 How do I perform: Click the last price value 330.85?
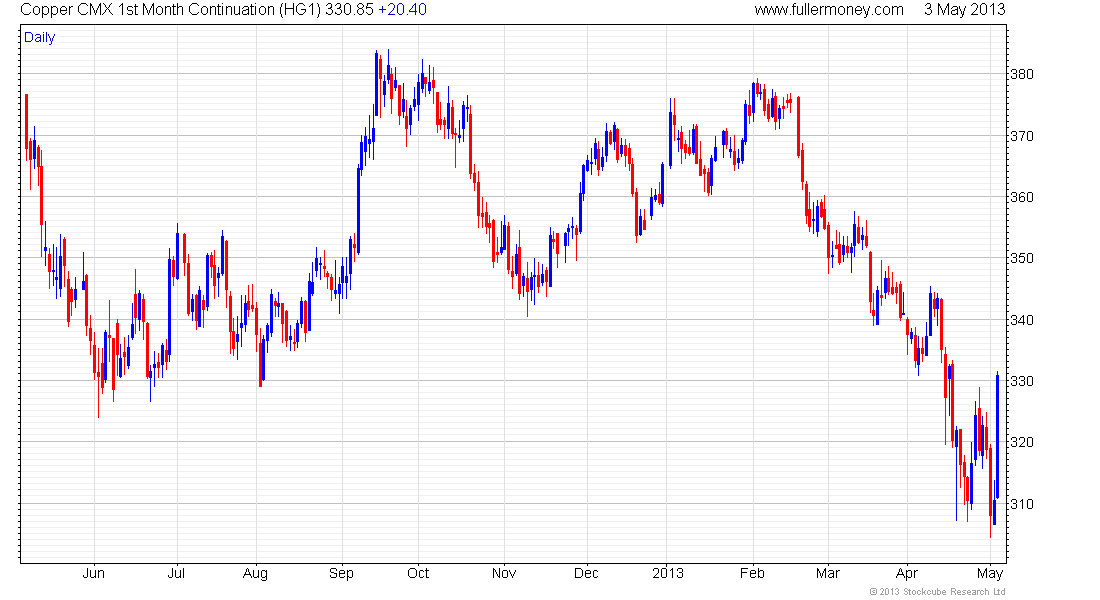click(x=349, y=10)
